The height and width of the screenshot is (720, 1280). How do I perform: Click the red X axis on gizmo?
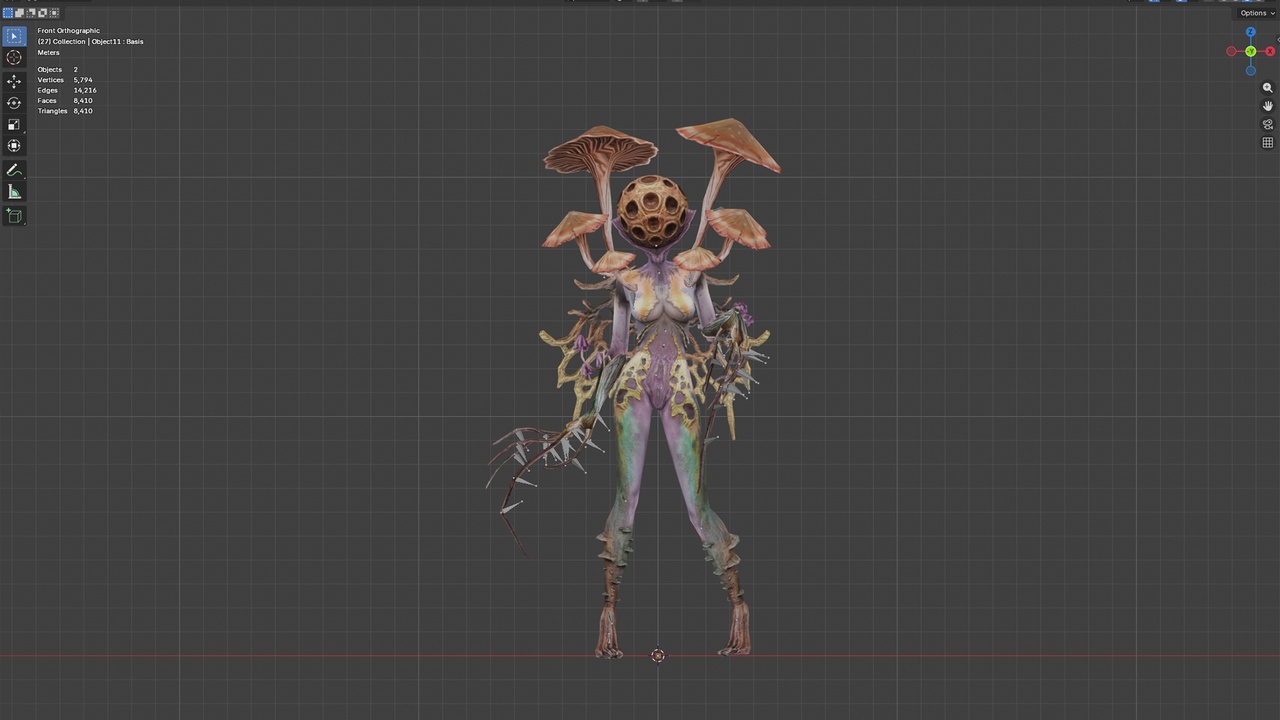tap(1270, 52)
